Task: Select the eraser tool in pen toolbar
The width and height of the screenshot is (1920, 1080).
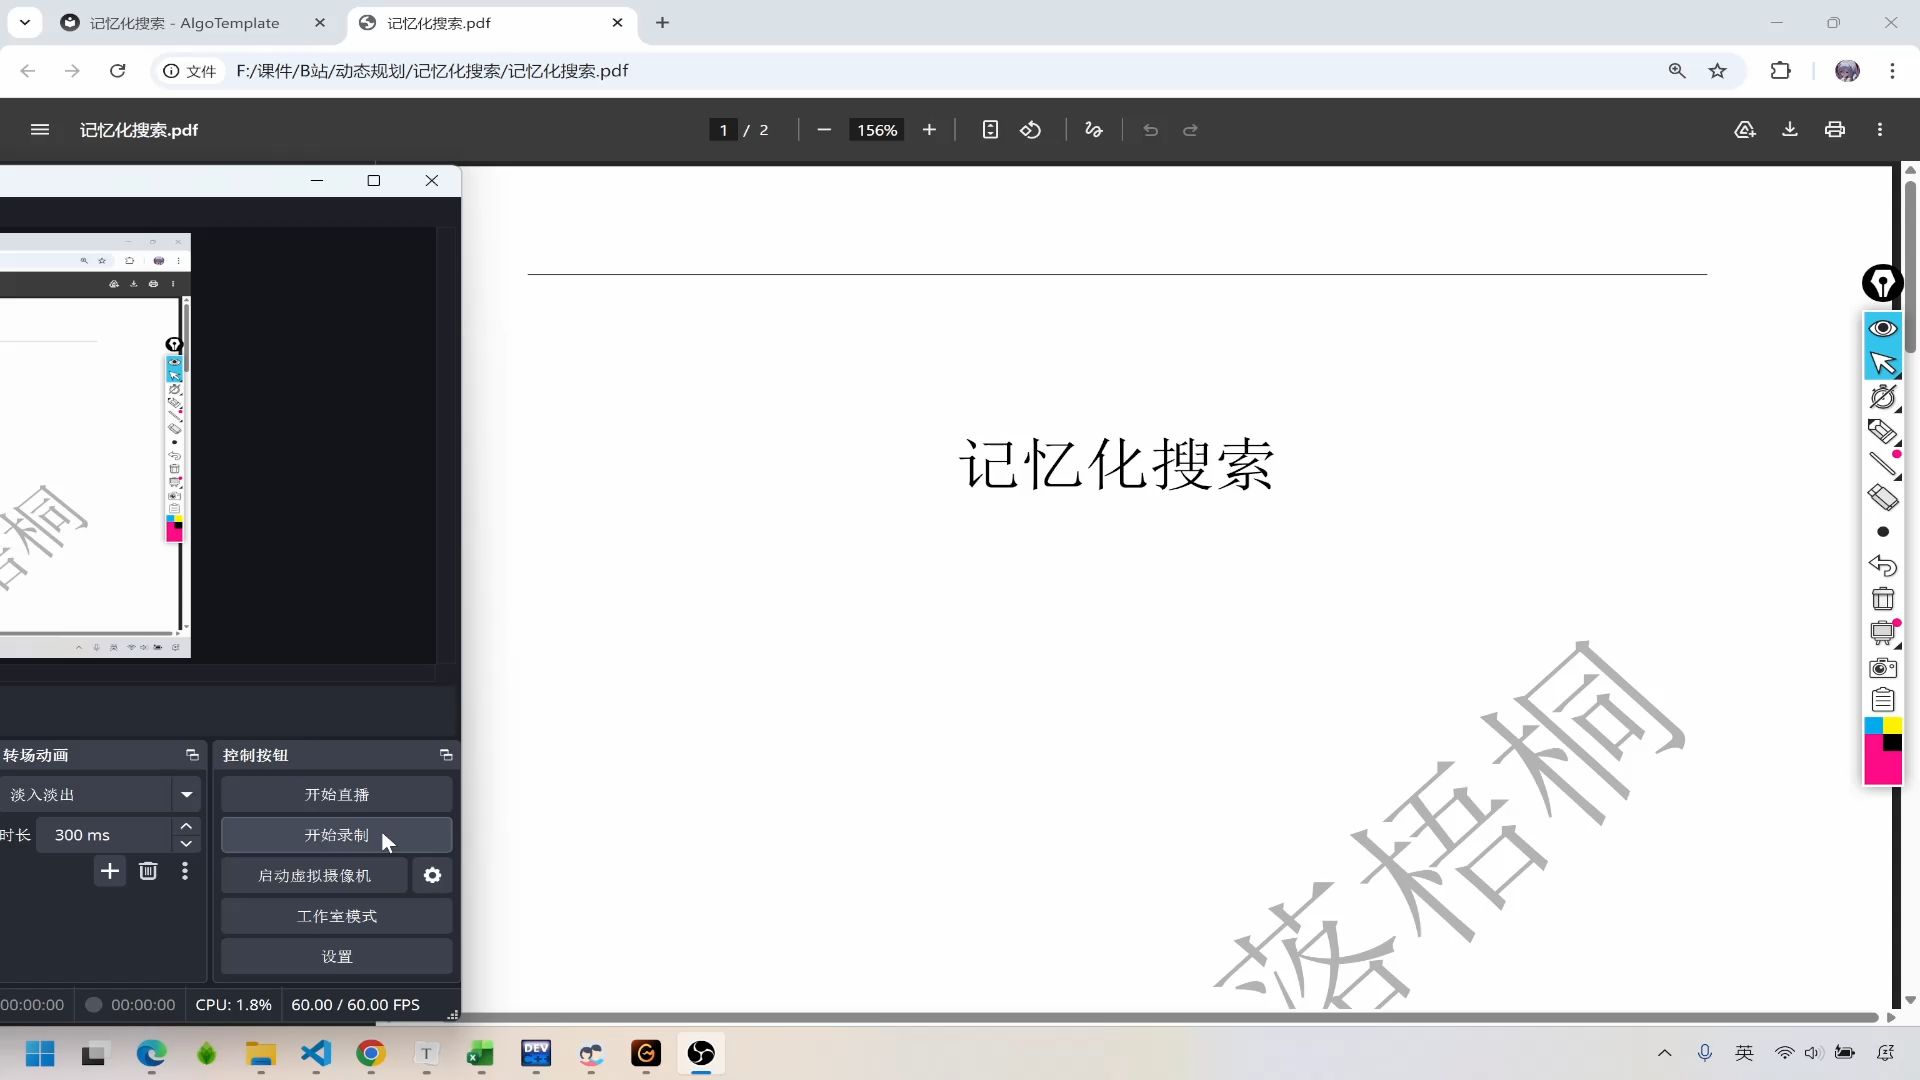Action: tap(1882, 497)
